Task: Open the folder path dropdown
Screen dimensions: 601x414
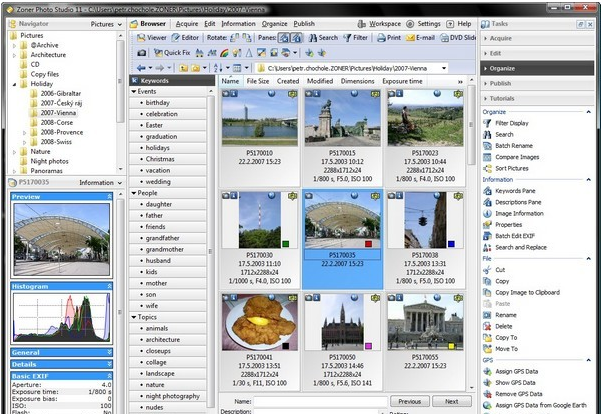Action: [444, 68]
